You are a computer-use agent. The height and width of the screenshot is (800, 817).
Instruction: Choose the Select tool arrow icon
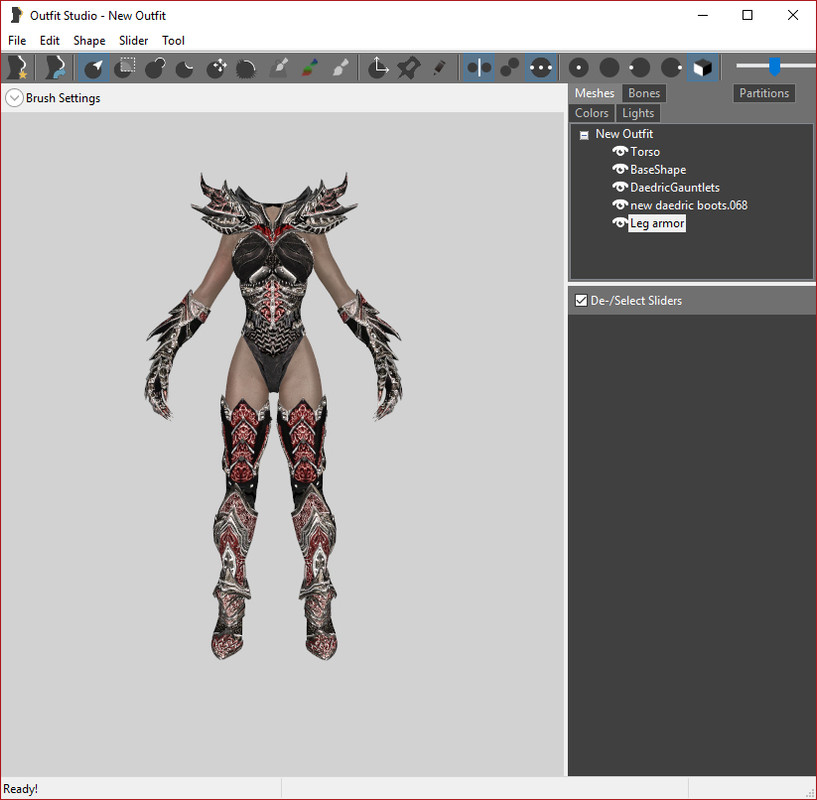[94, 67]
